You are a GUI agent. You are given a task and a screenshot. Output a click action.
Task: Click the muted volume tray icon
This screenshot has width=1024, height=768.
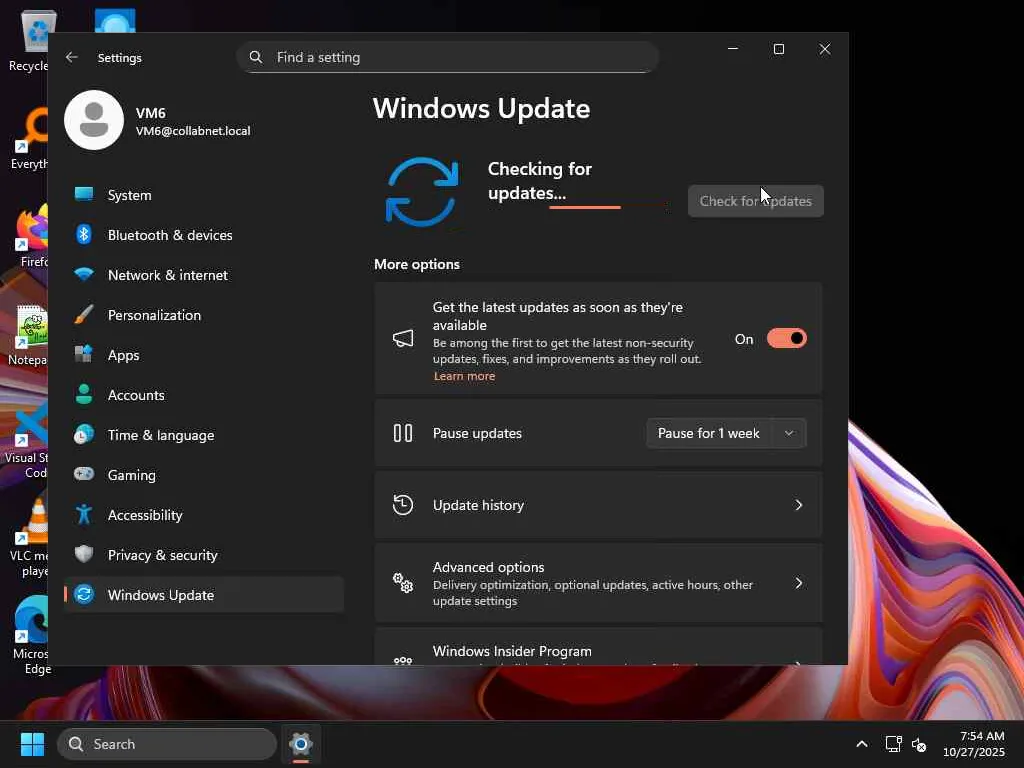(x=919, y=744)
